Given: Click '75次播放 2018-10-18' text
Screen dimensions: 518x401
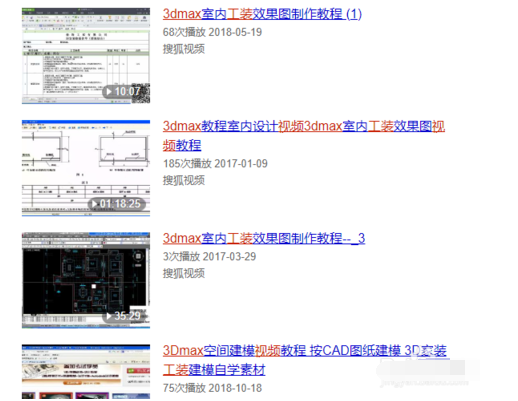Looking at the screenshot, I should (212, 388).
